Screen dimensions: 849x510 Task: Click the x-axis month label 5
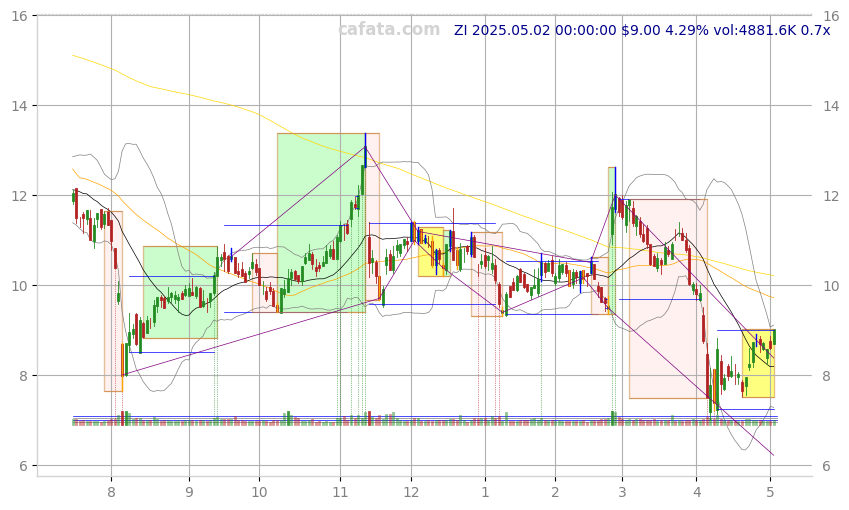[x=770, y=492]
